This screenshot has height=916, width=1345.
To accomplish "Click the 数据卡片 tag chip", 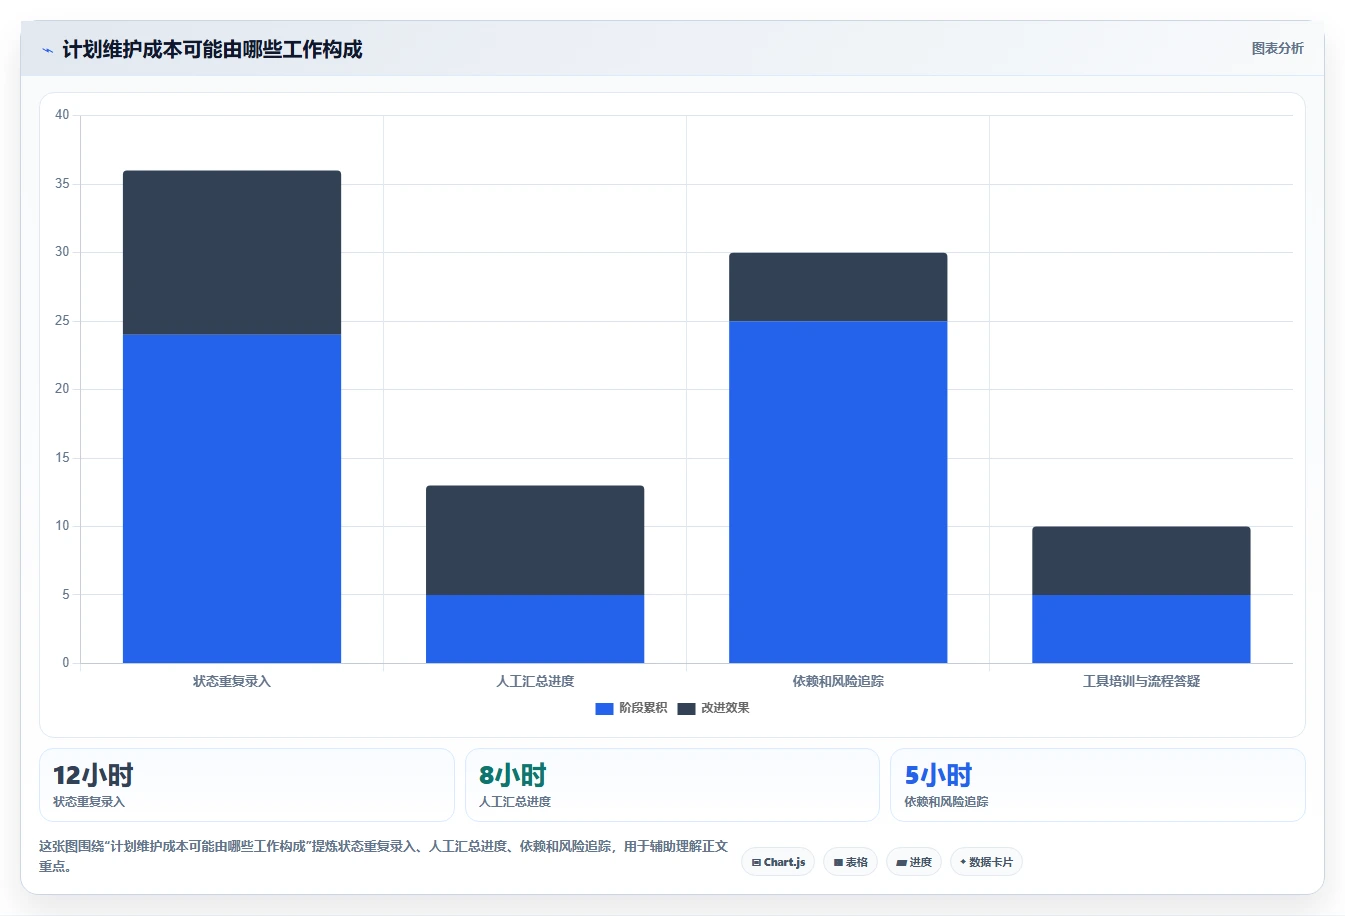I will [986, 862].
